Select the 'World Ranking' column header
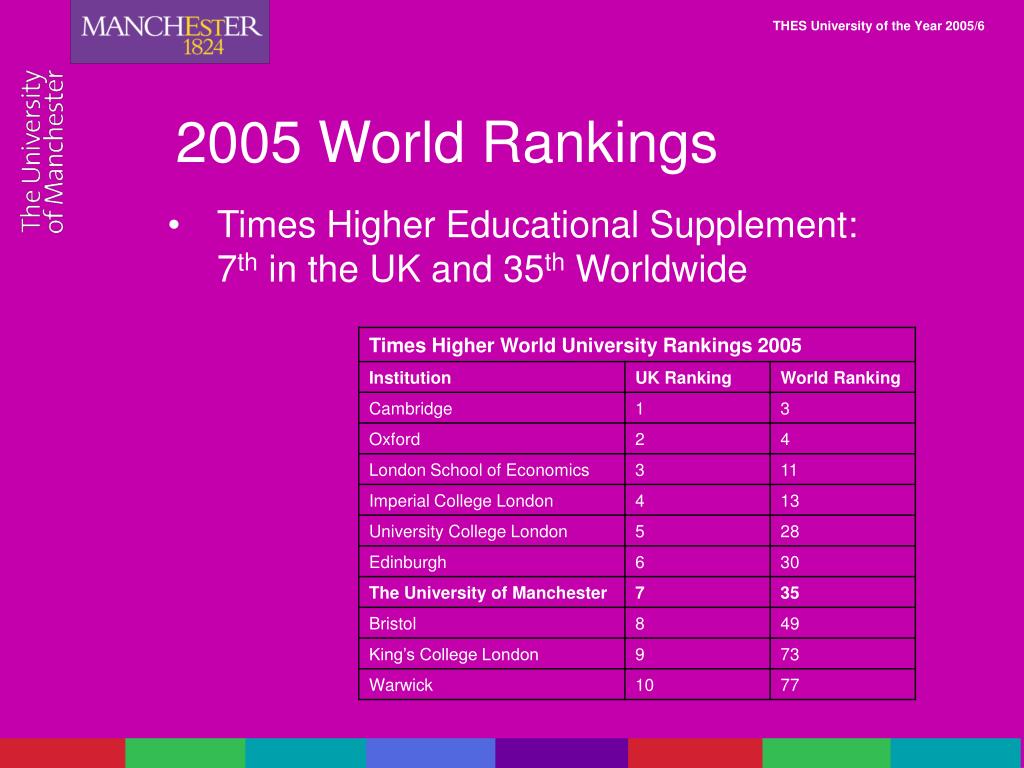1024x768 pixels. tap(840, 378)
